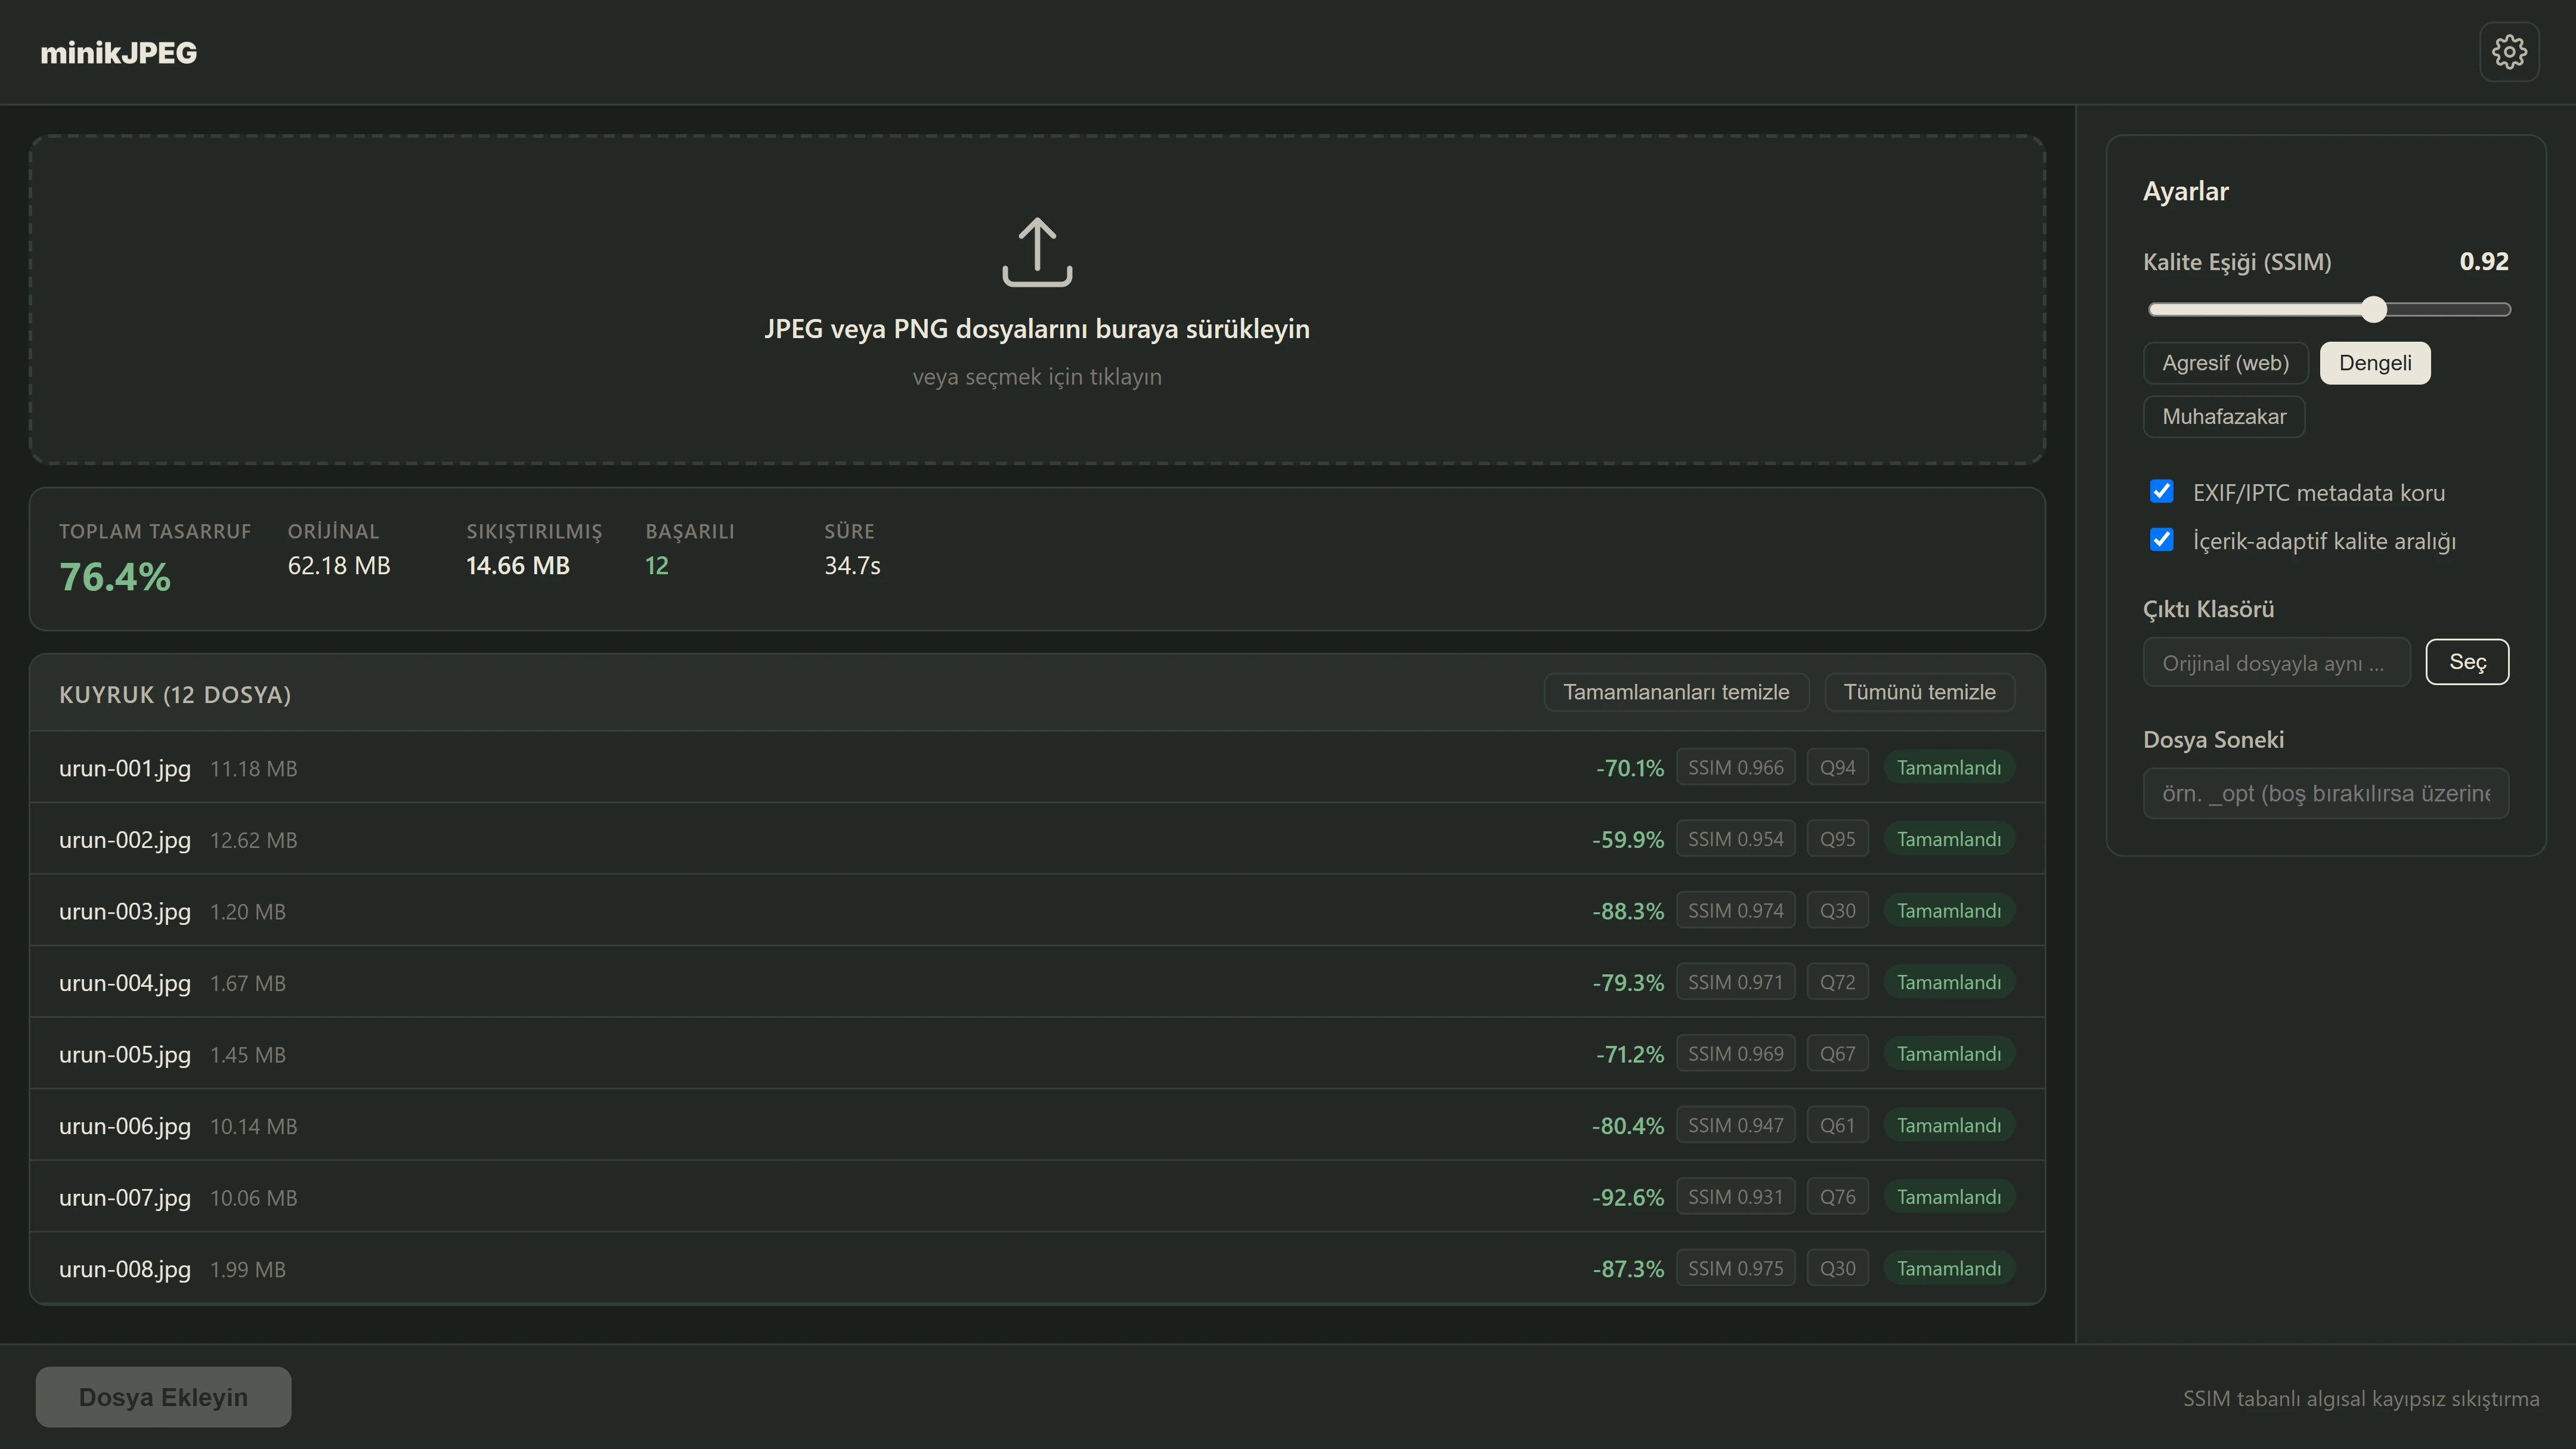This screenshot has height=1449, width=2576.
Task: Click the -88.3% savings value
Action: (x=1628, y=911)
